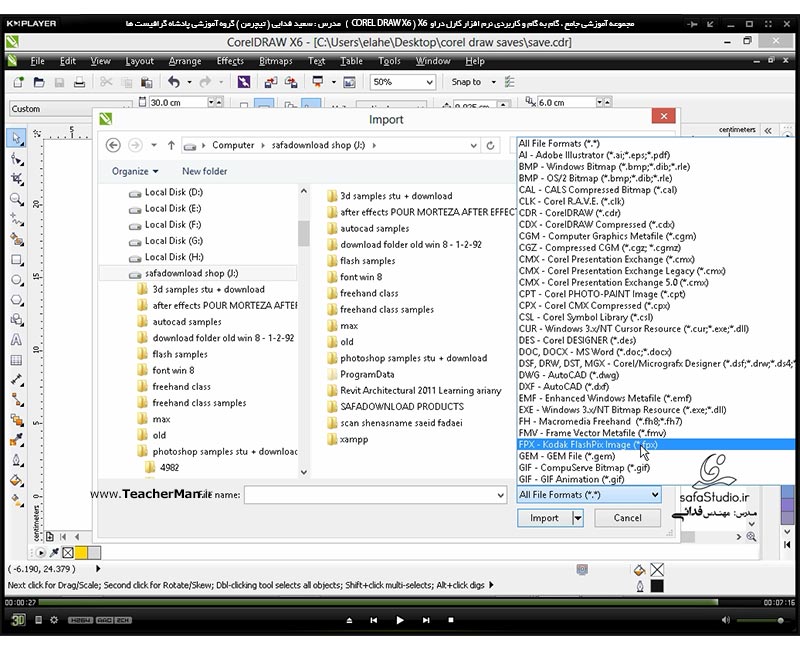Open the Effects menu

pyautogui.click(x=230, y=61)
